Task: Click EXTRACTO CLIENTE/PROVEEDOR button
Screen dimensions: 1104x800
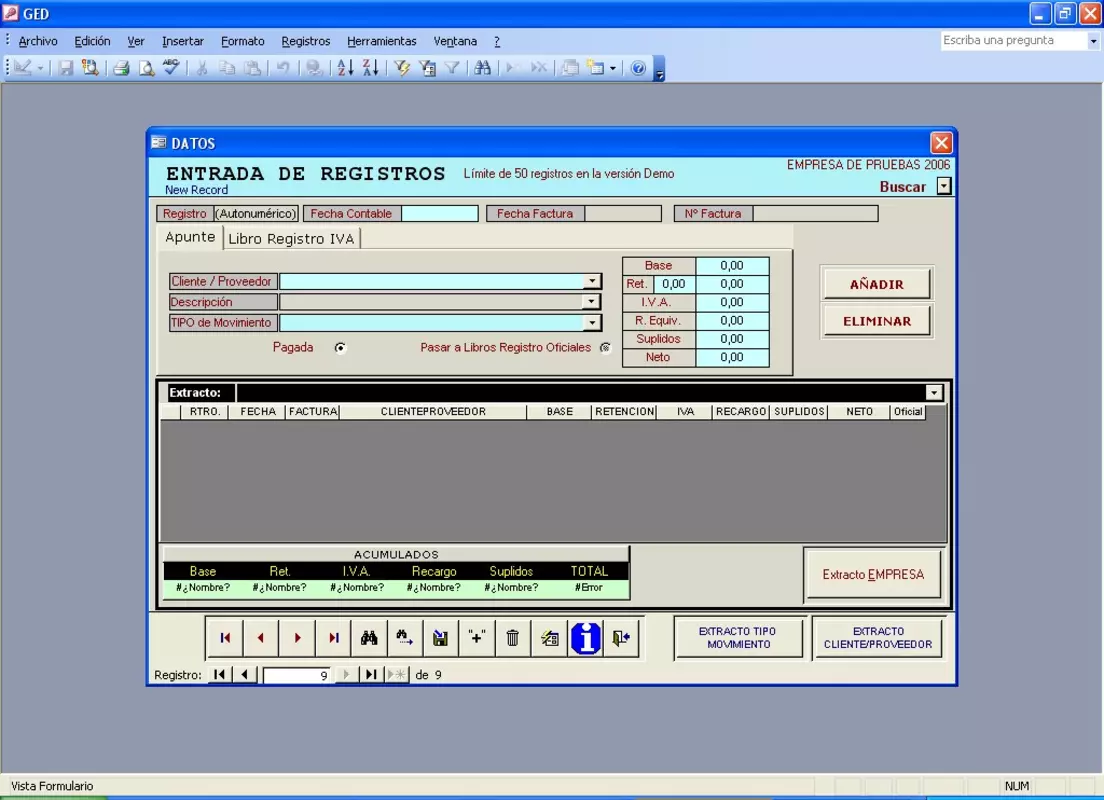Action: pyautogui.click(x=877, y=638)
